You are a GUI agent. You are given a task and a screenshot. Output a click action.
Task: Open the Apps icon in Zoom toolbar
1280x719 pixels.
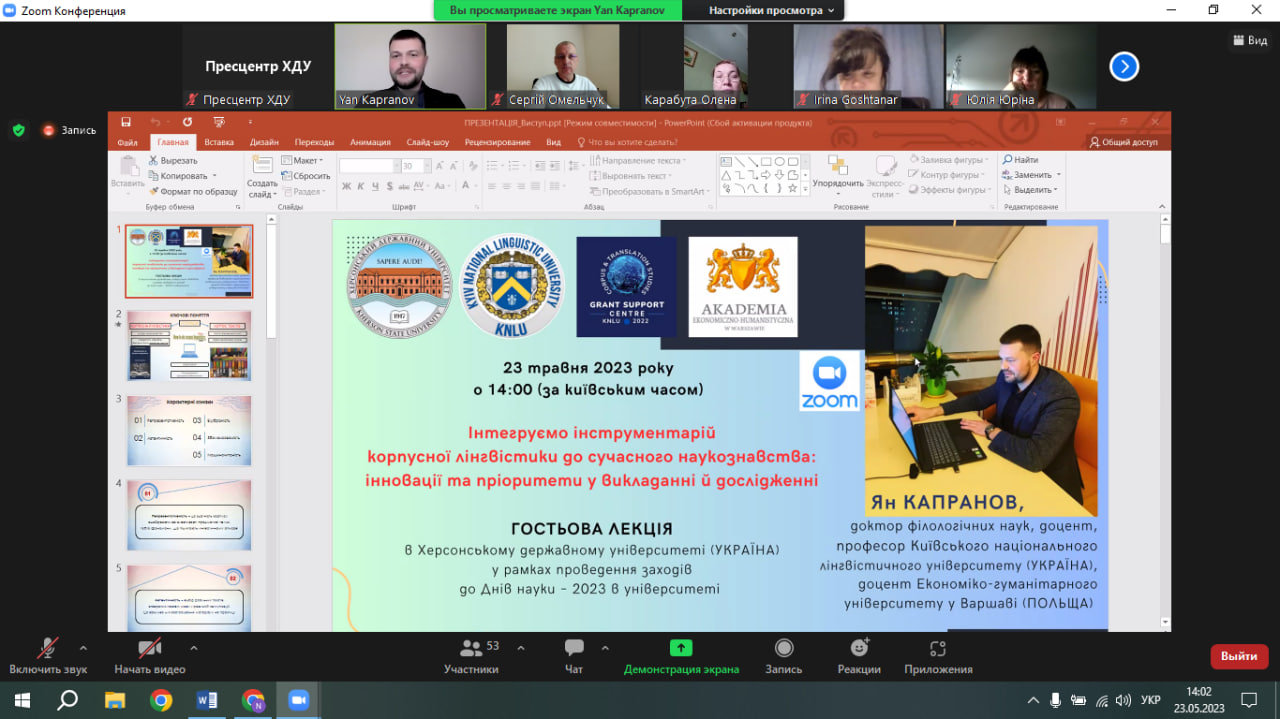(x=938, y=648)
